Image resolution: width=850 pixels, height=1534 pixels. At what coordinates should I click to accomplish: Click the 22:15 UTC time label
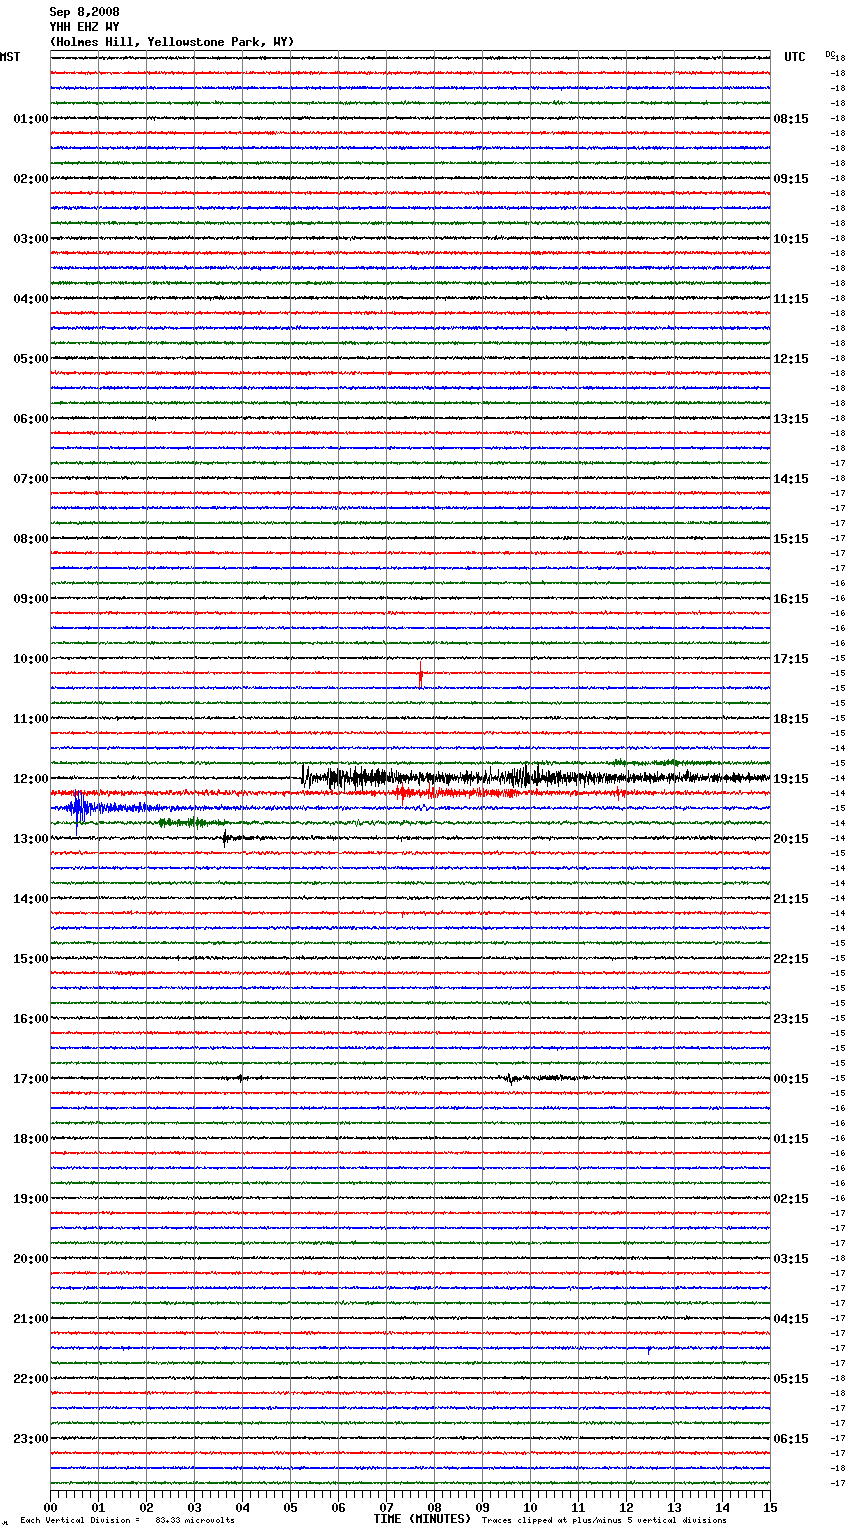(x=791, y=959)
